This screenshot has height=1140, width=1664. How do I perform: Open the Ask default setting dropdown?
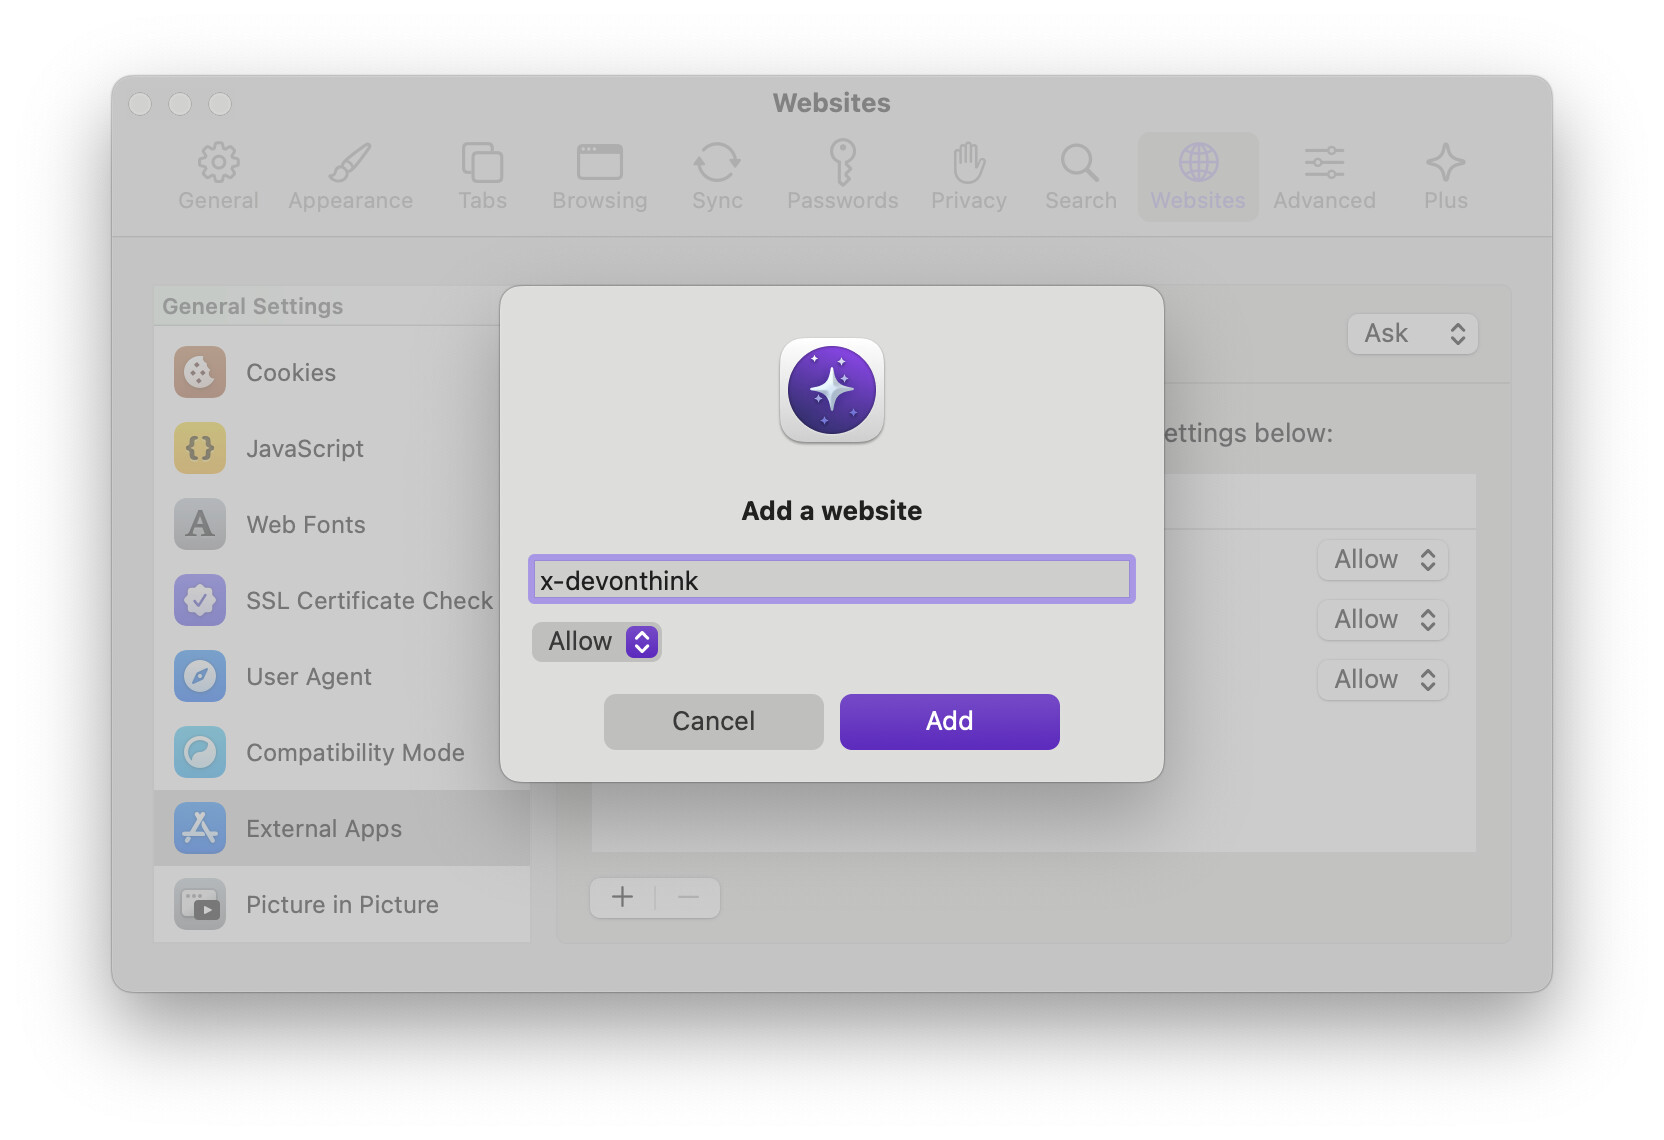(x=1413, y=334)
